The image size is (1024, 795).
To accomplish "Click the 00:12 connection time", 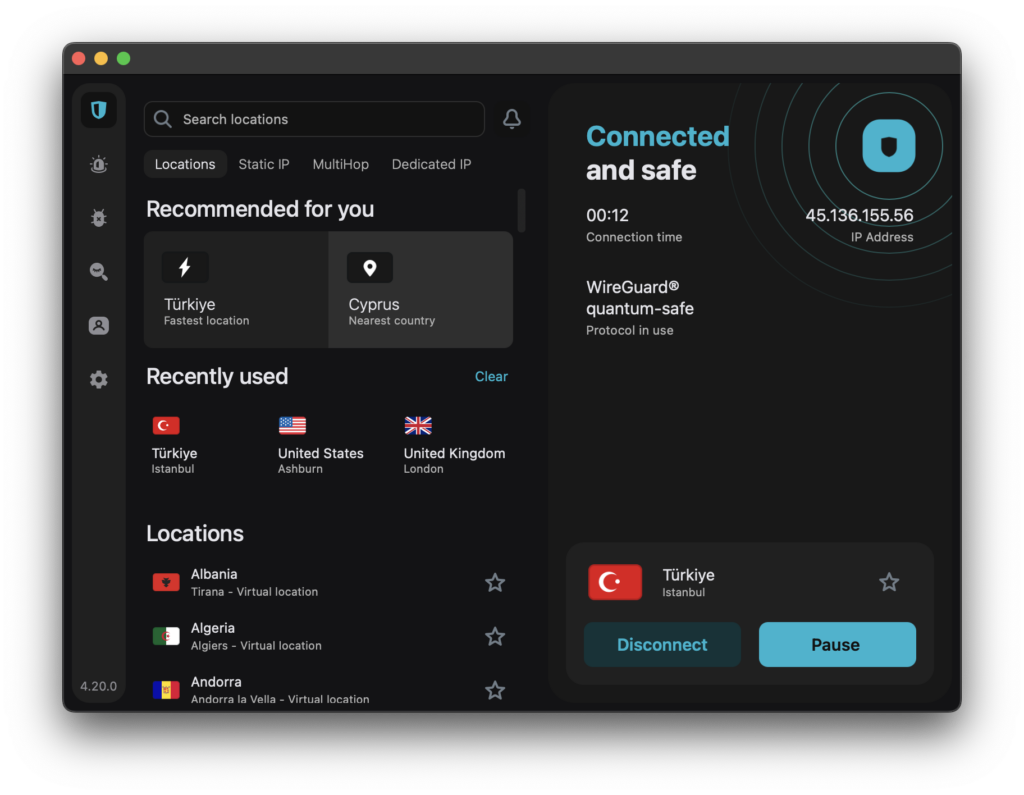I will 607,216.
